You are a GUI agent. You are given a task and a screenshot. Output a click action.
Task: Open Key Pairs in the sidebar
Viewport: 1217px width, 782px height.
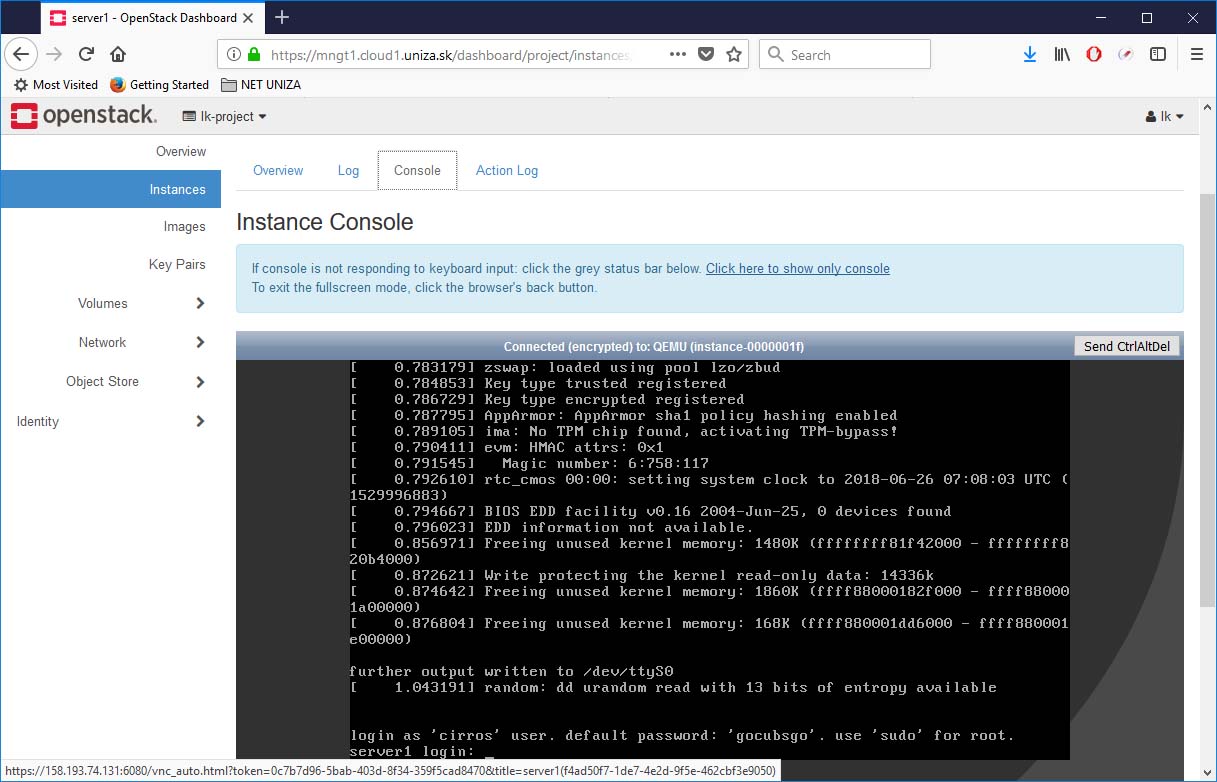click(177, 265)
